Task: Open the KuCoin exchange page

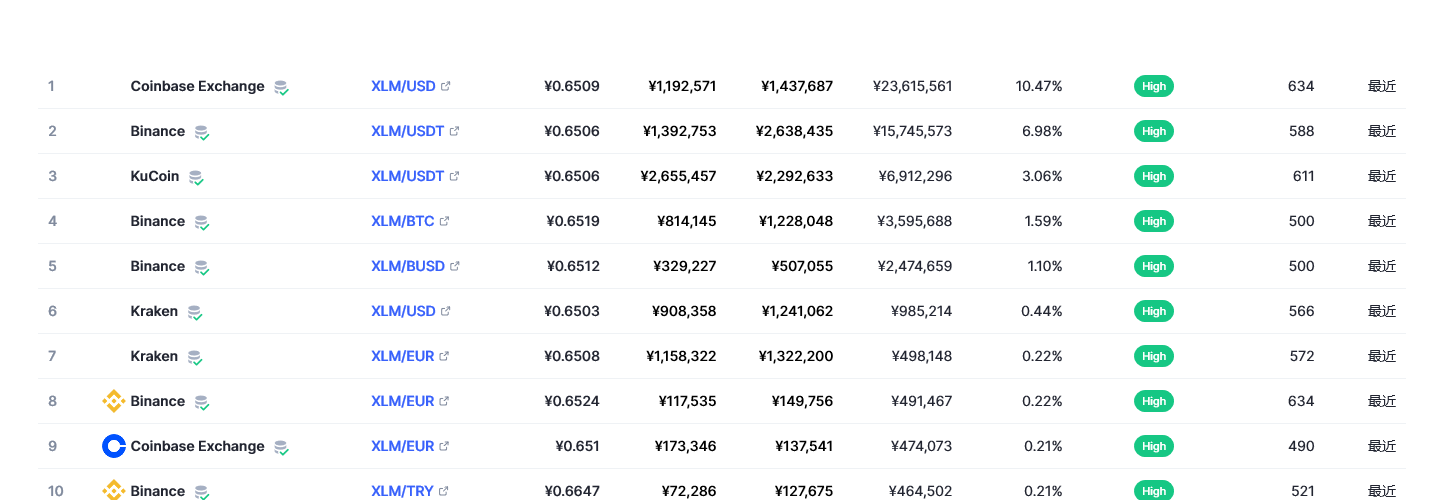Action: pos(155,176)
